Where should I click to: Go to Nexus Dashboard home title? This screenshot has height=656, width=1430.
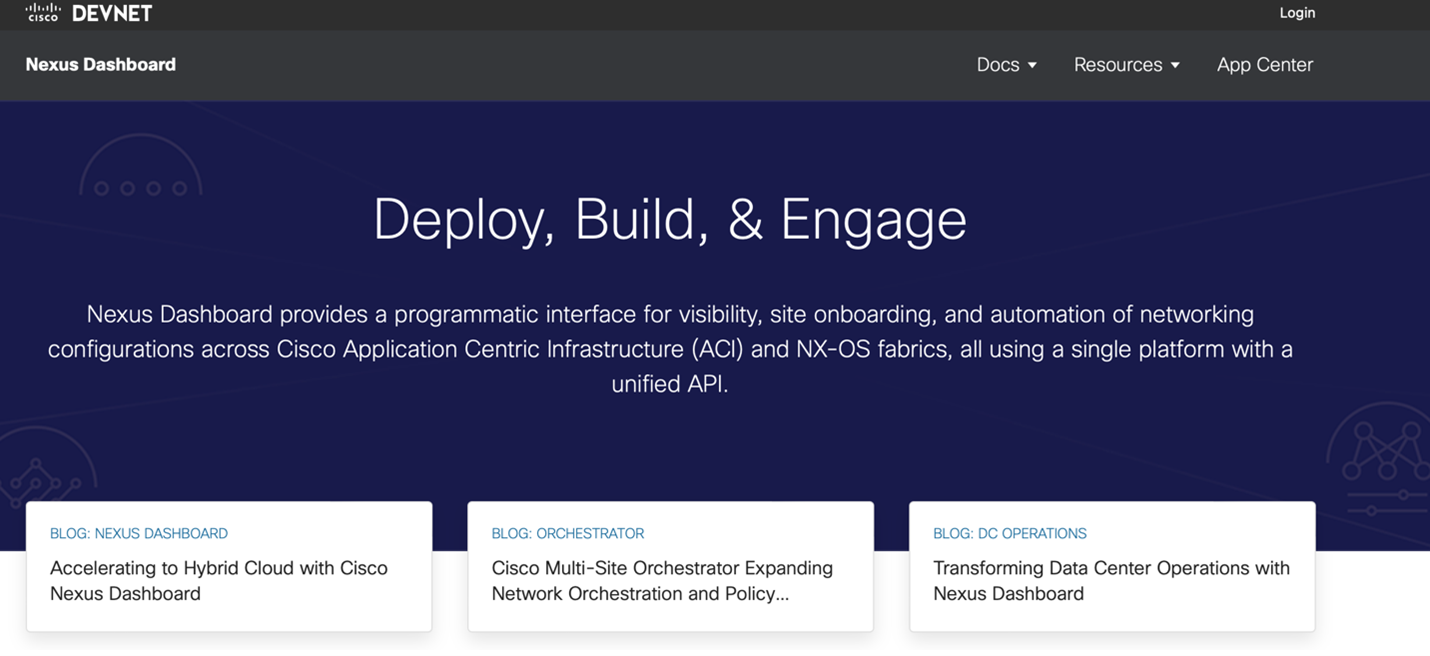pyautogui.click(x=100, y=65)
